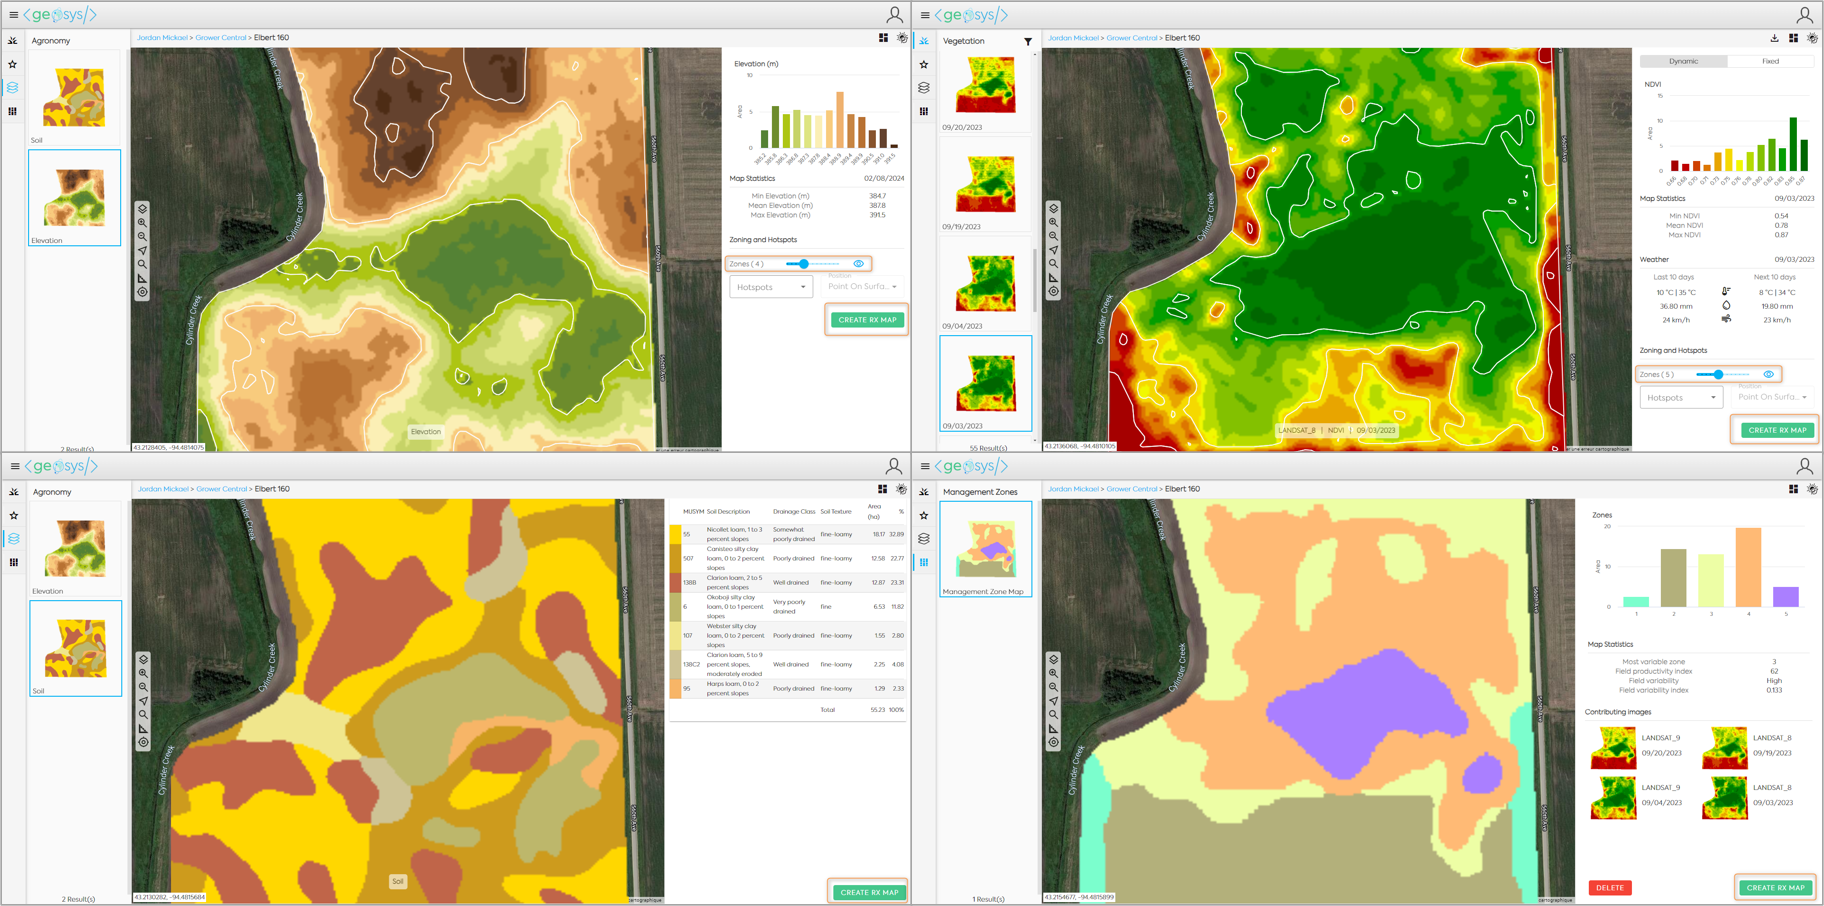
Task: Click the filter icon beside Vegetation heading
Action: pyautogui.click(x=1028, y=42)
